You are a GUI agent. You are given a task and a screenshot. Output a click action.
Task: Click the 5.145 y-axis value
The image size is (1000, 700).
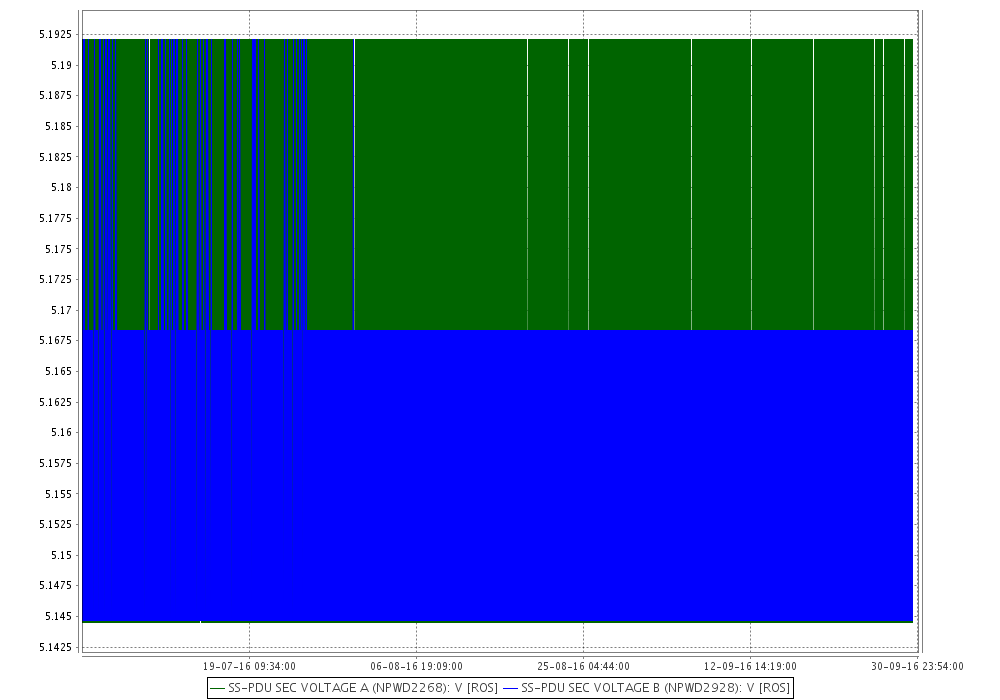click(x=59, y=616)
